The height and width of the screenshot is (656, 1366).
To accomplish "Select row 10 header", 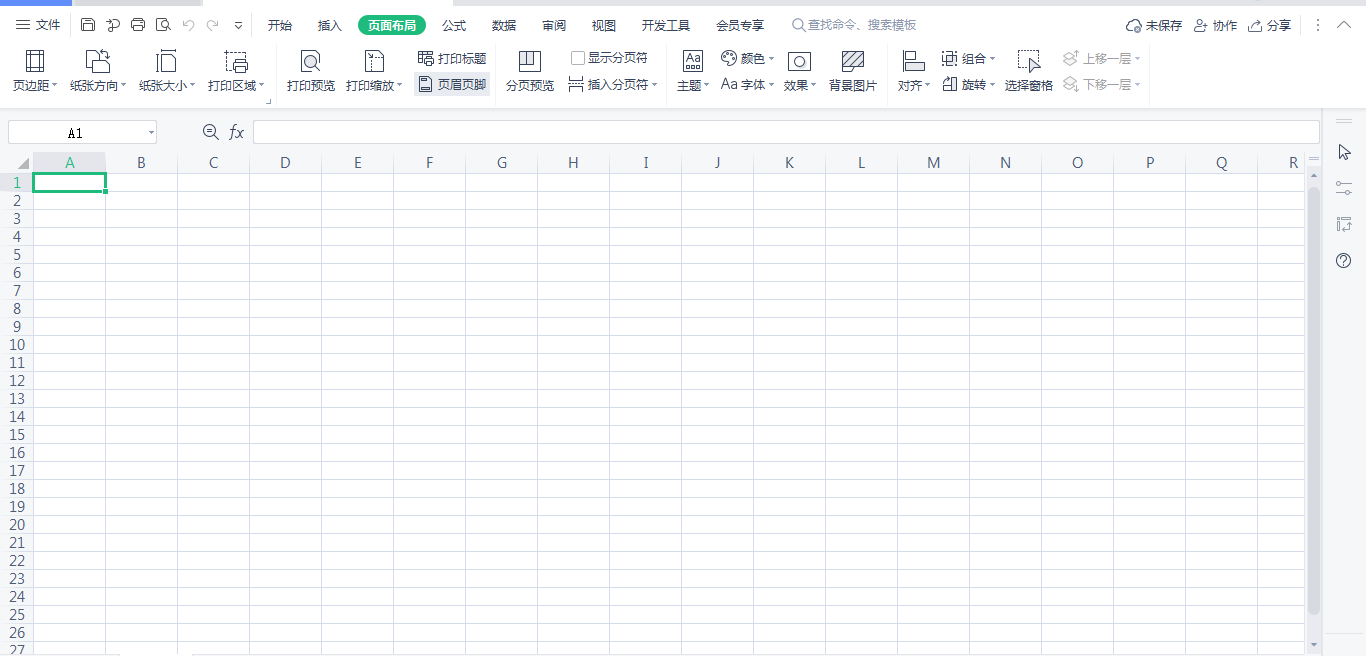I will [16, 345].
